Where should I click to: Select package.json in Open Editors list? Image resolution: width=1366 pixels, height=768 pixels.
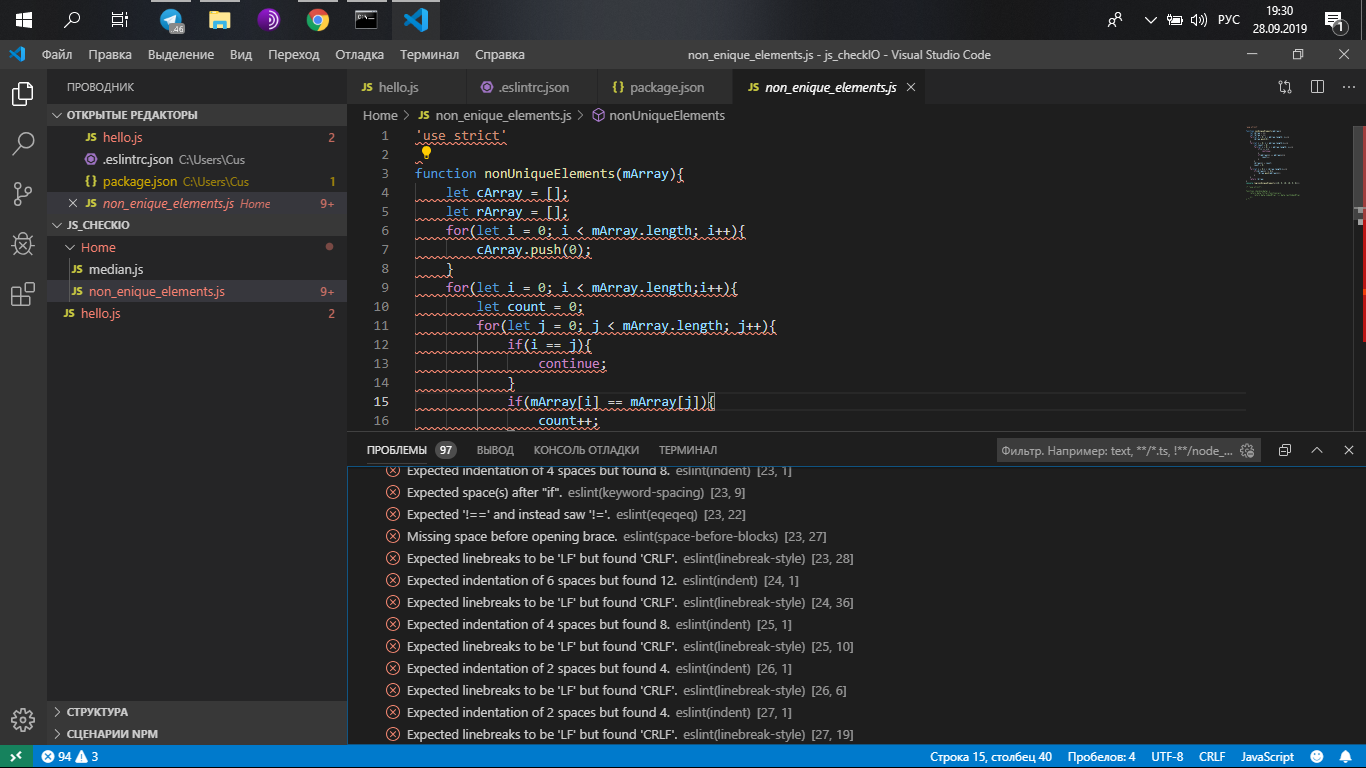pyautogui.click(x=197, y=181)
